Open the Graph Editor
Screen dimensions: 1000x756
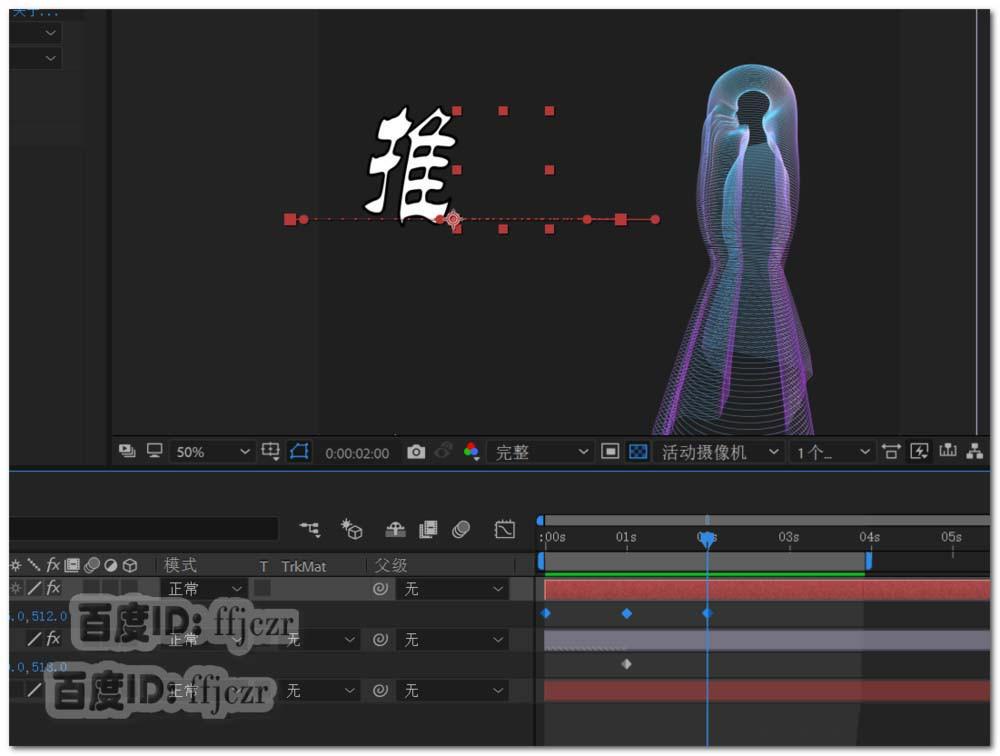coord(505,530)
